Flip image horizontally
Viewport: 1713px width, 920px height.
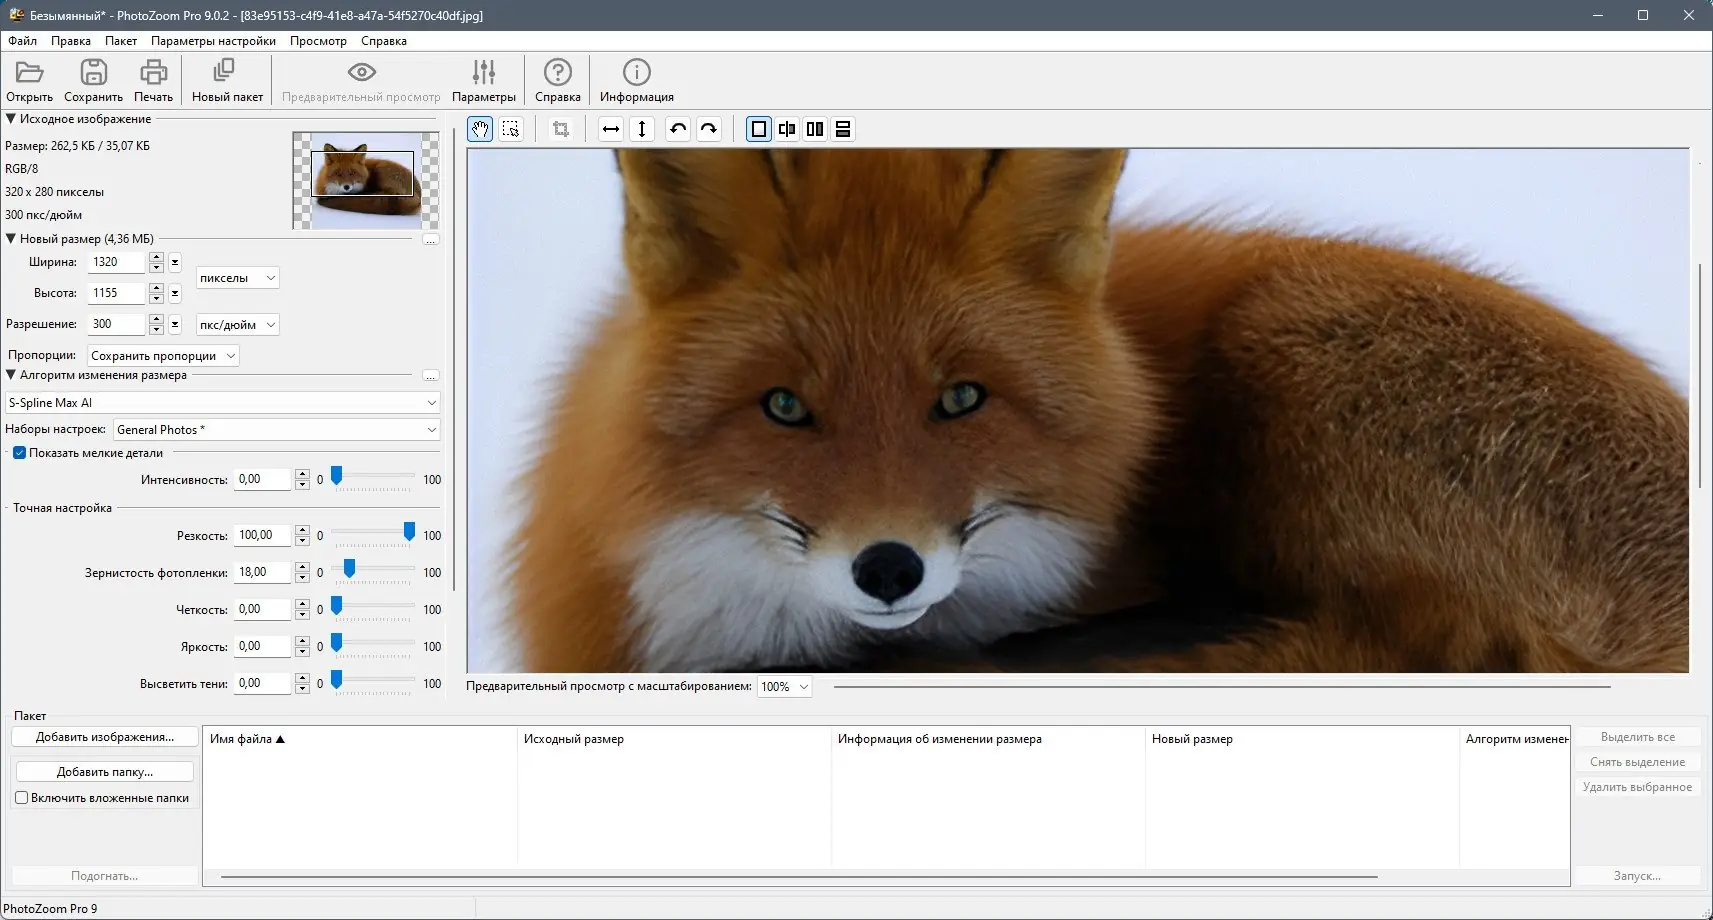click(611, 129)
